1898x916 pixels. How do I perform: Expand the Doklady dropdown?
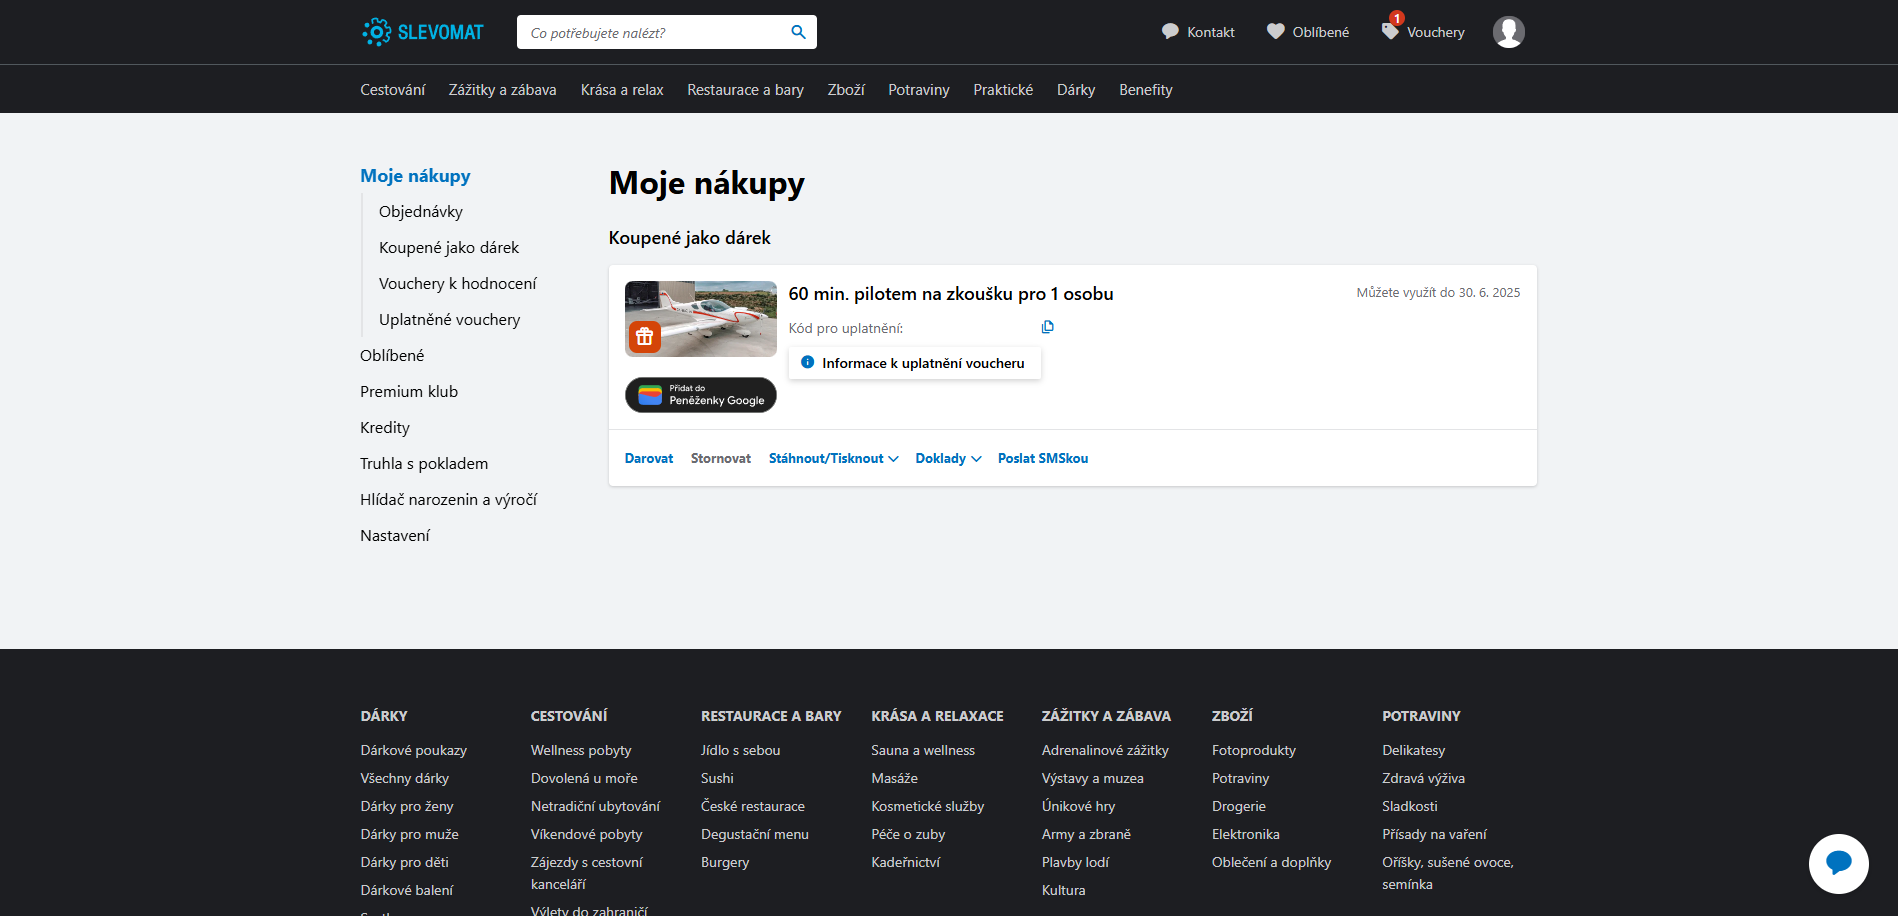948,458
